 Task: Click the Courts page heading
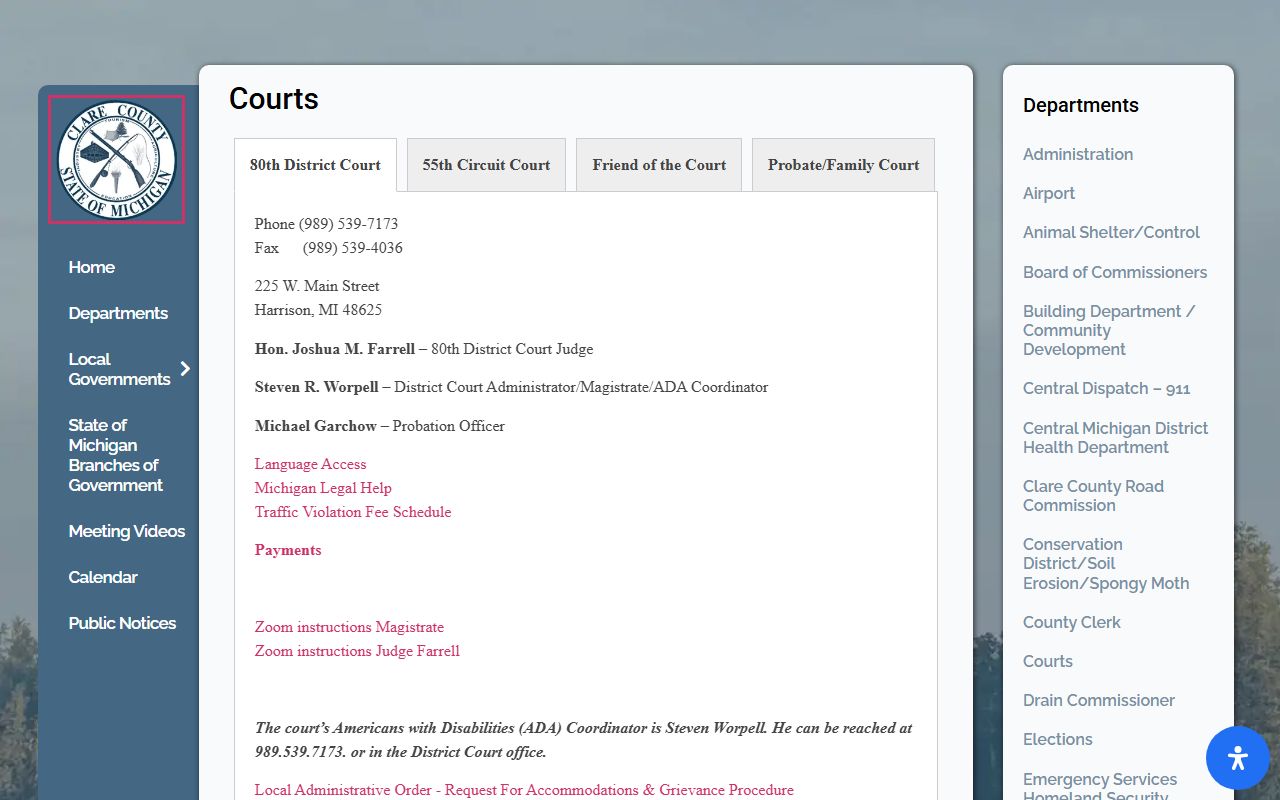coord(274,99)
